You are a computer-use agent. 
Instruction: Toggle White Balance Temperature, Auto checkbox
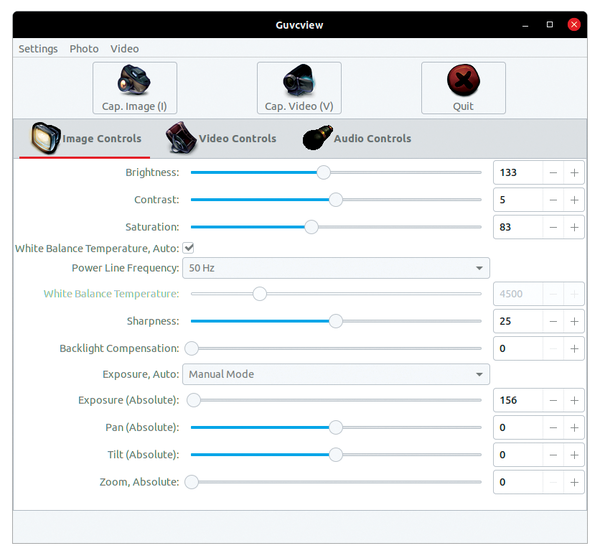(x=188, y=248)
